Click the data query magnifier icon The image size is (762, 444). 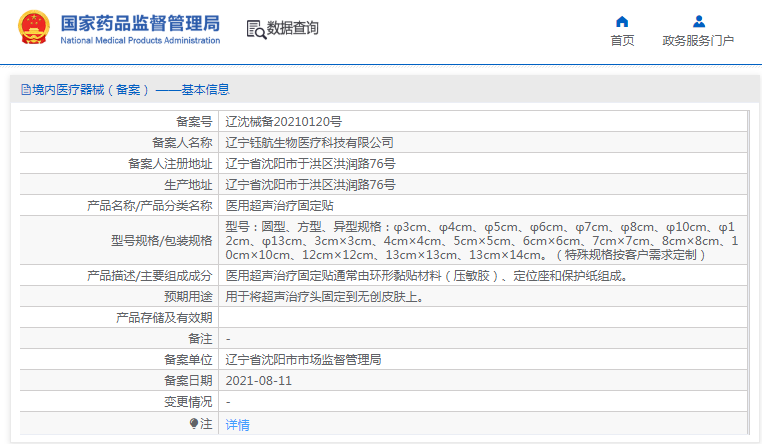256,29
